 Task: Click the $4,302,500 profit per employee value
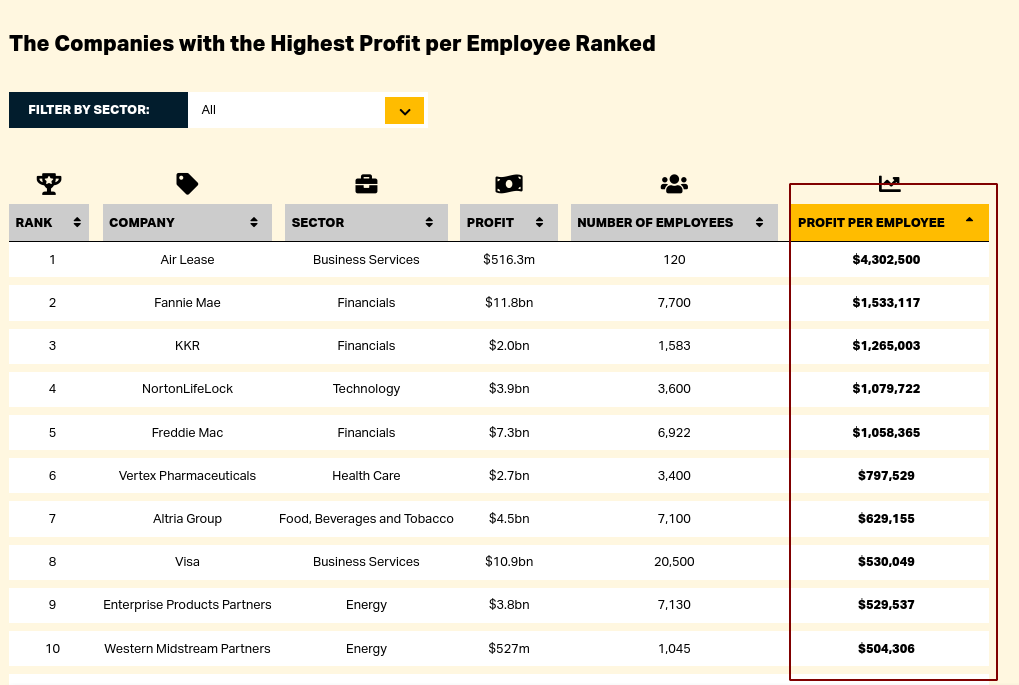(886, 259)
